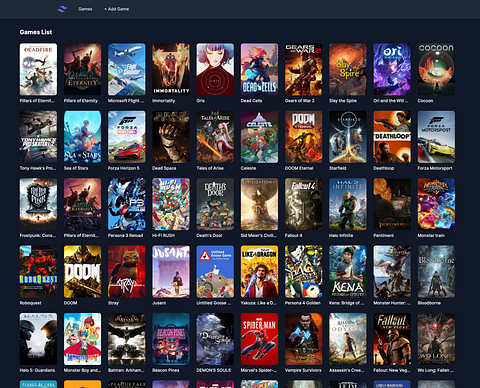This screenshot has height=388, width=480.
Task: Open the Slay the Spire cover
Action: coord(348,69)
